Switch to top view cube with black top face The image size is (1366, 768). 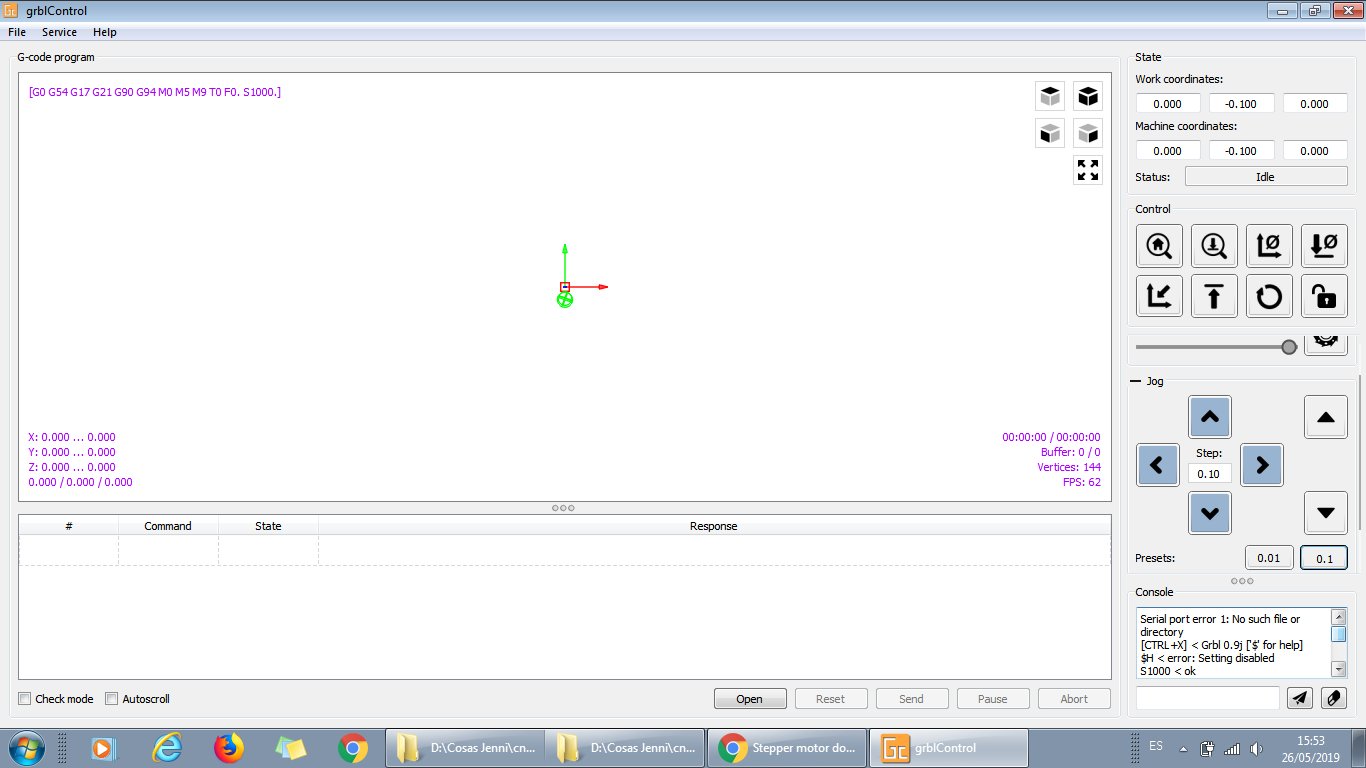click(1050, 96)
